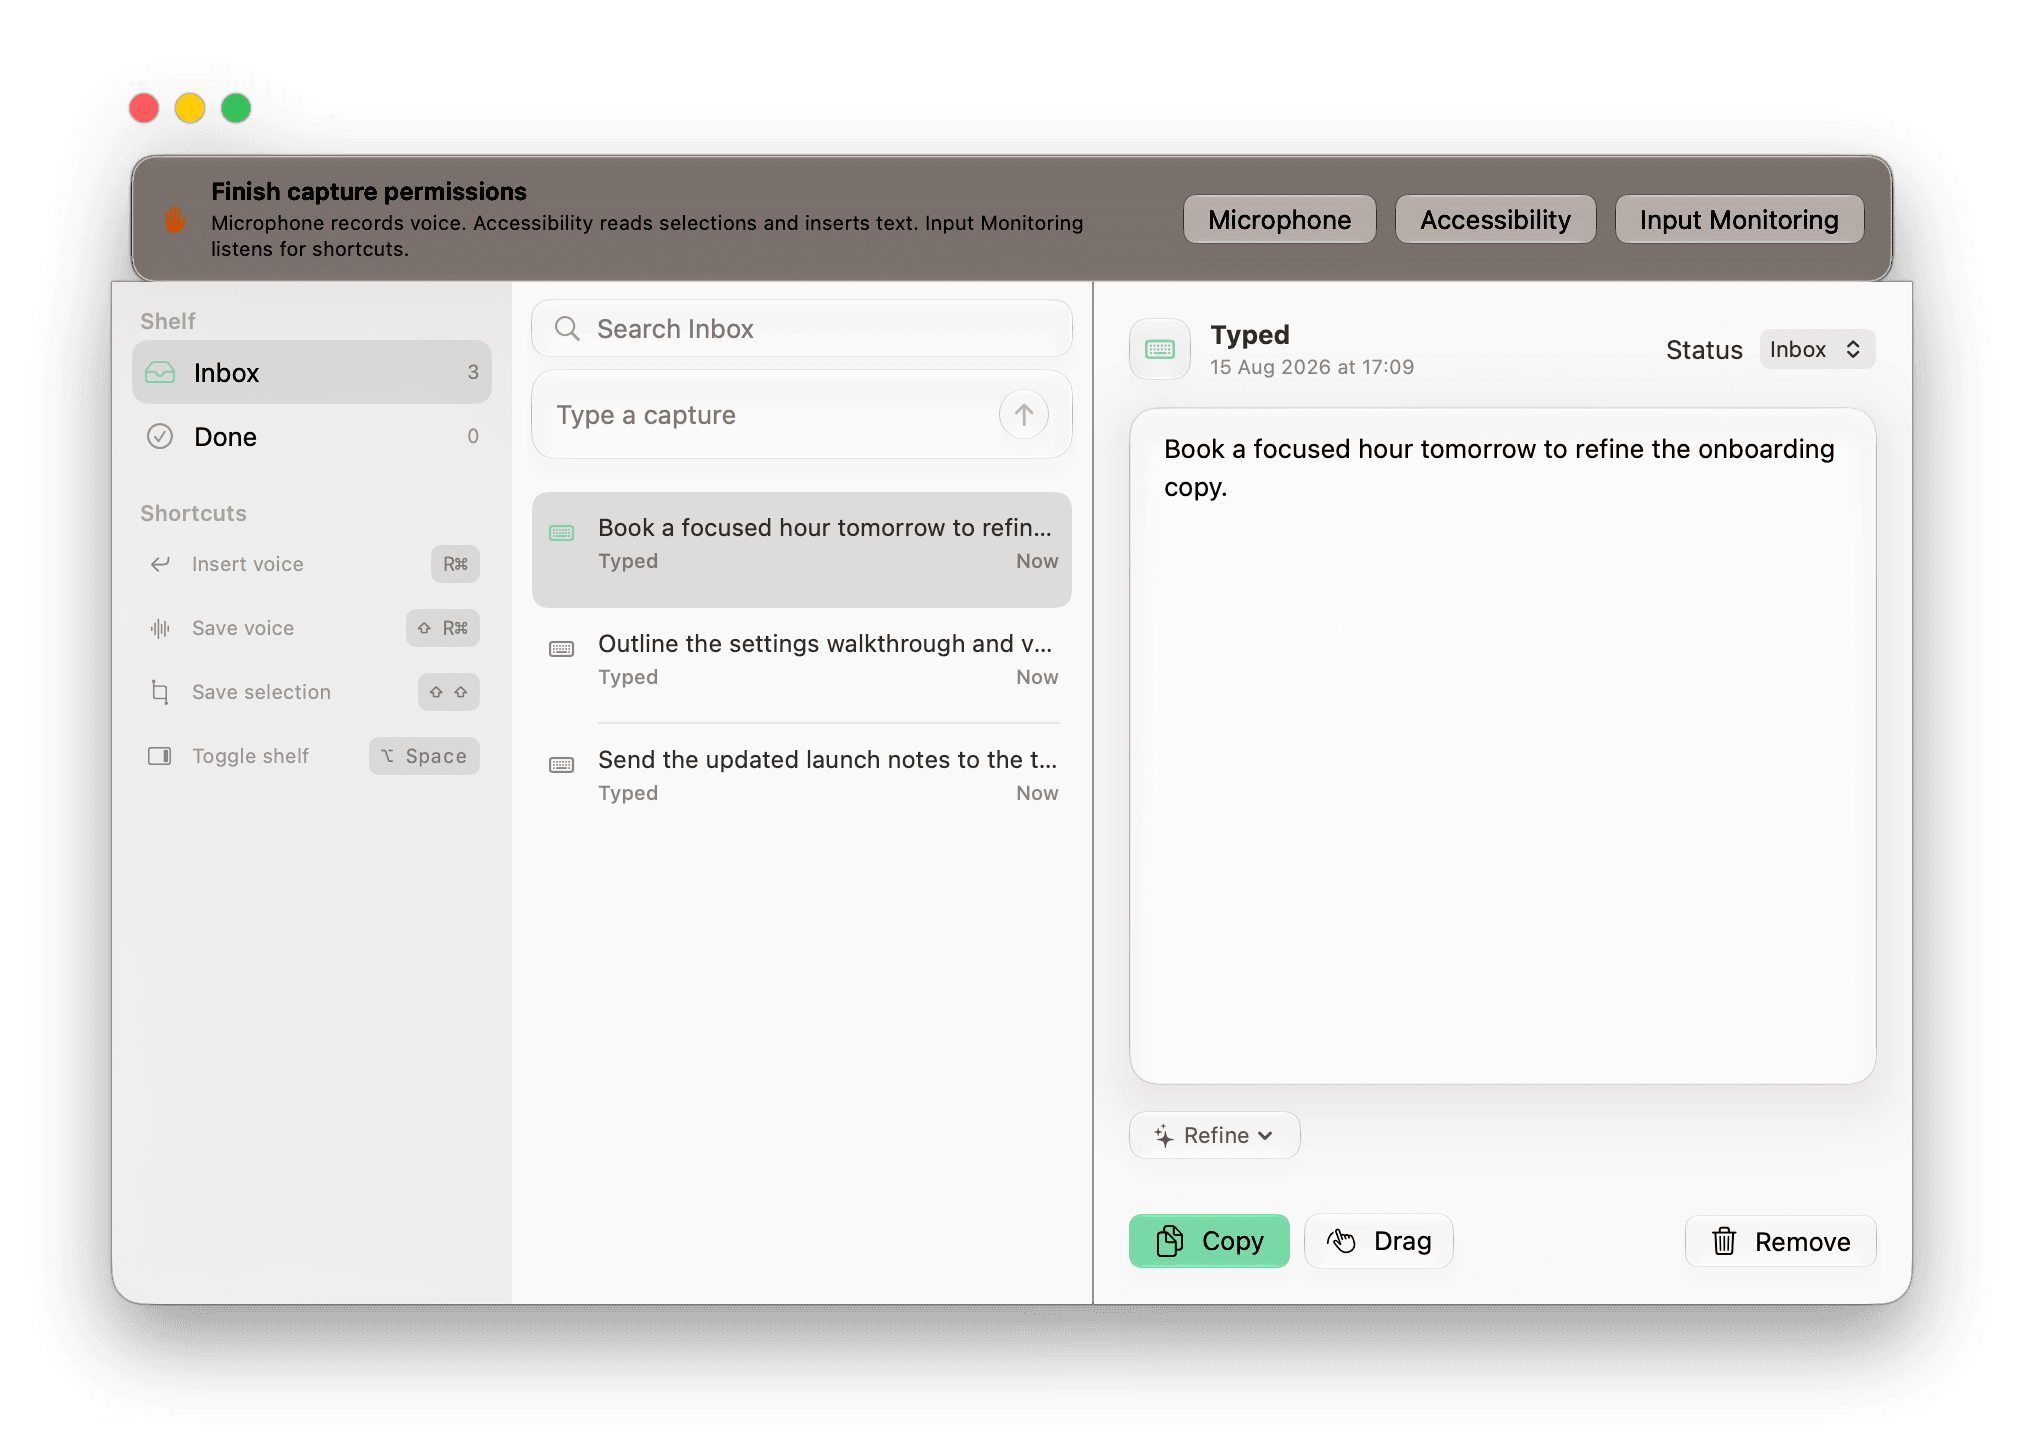Click the hand icon on Drag button
This screenshot has width=2024, height=1452.
point(1341,1241)
